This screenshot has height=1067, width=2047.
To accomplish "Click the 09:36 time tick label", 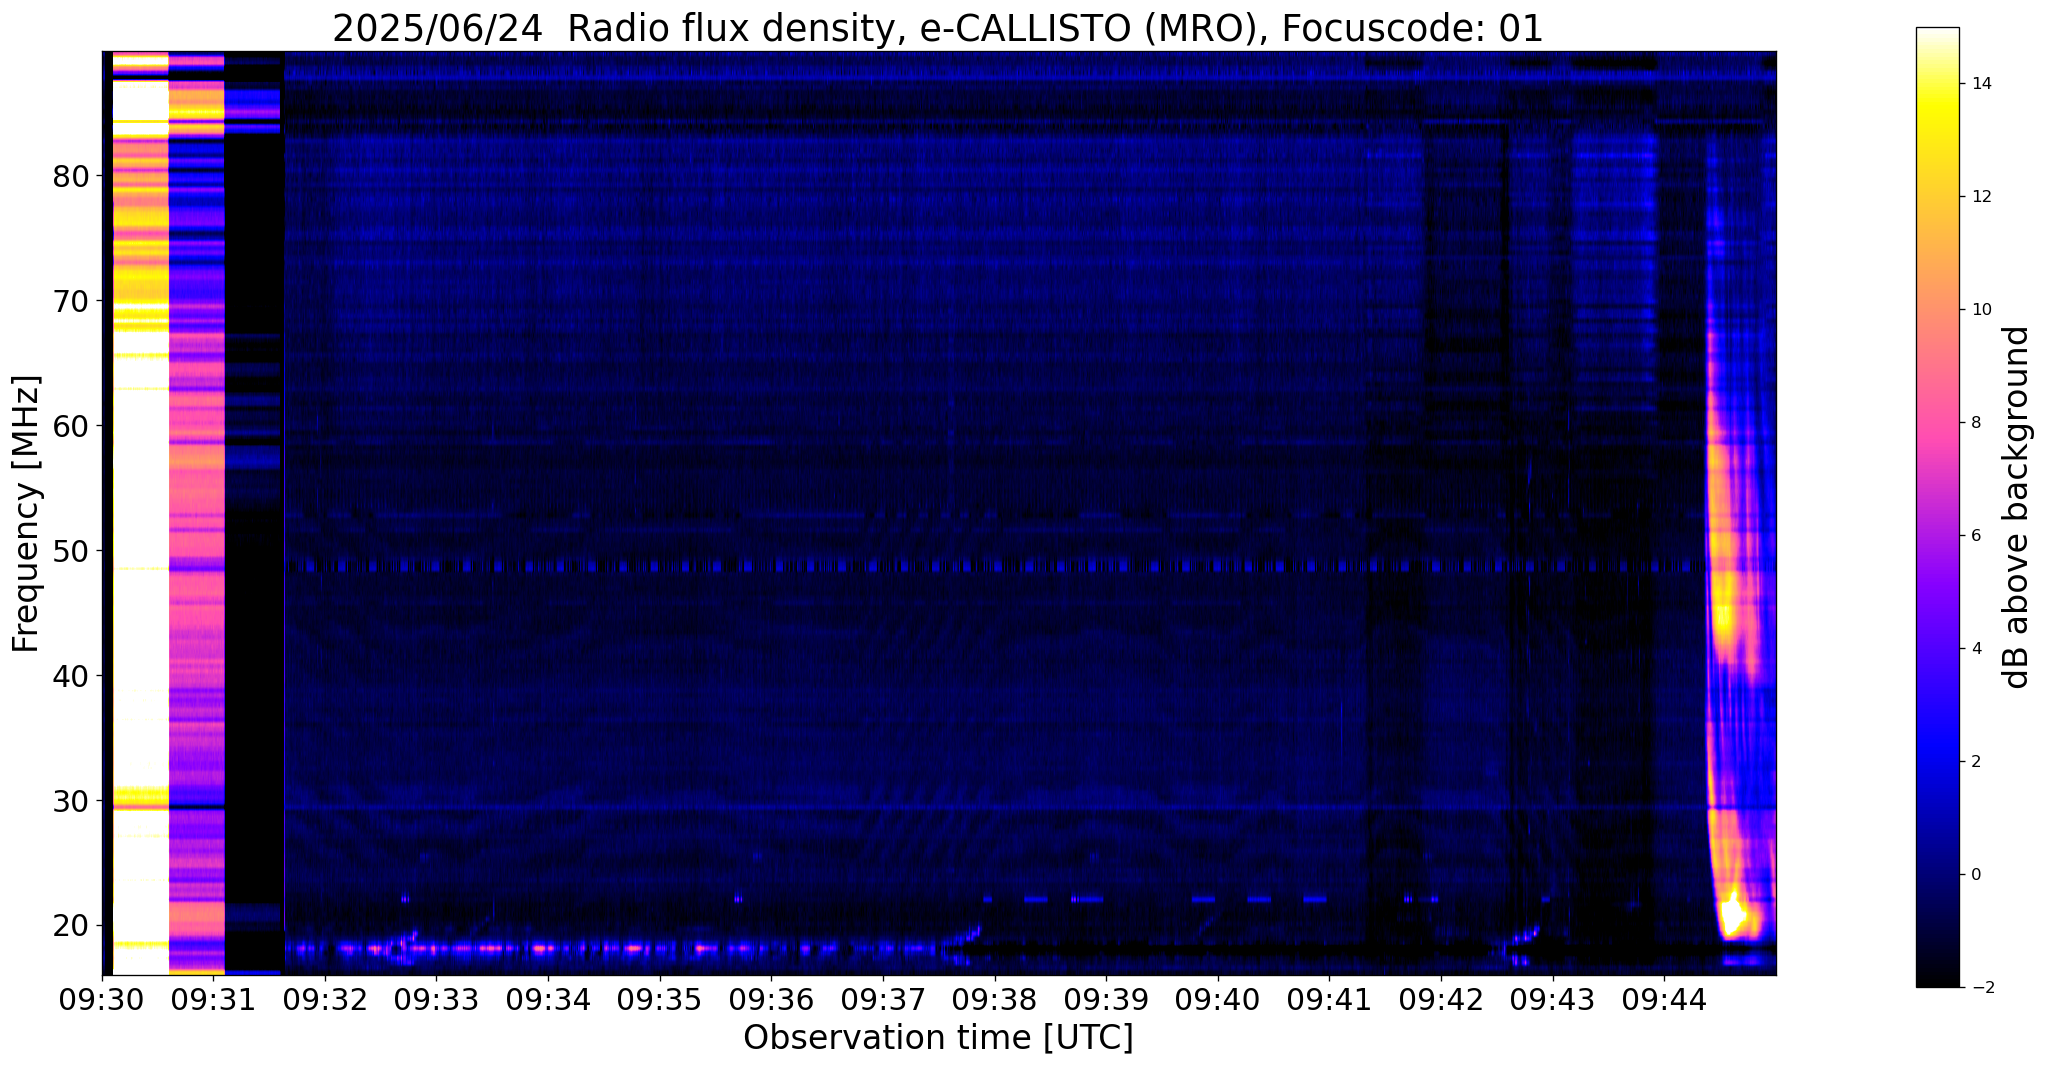I will click(x=771, y=1001).
